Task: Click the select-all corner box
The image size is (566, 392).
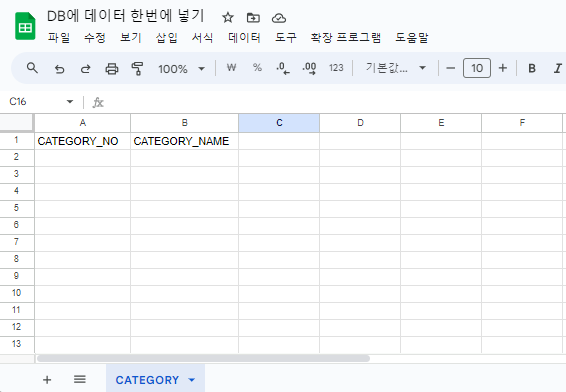Action: pos(17,123)
